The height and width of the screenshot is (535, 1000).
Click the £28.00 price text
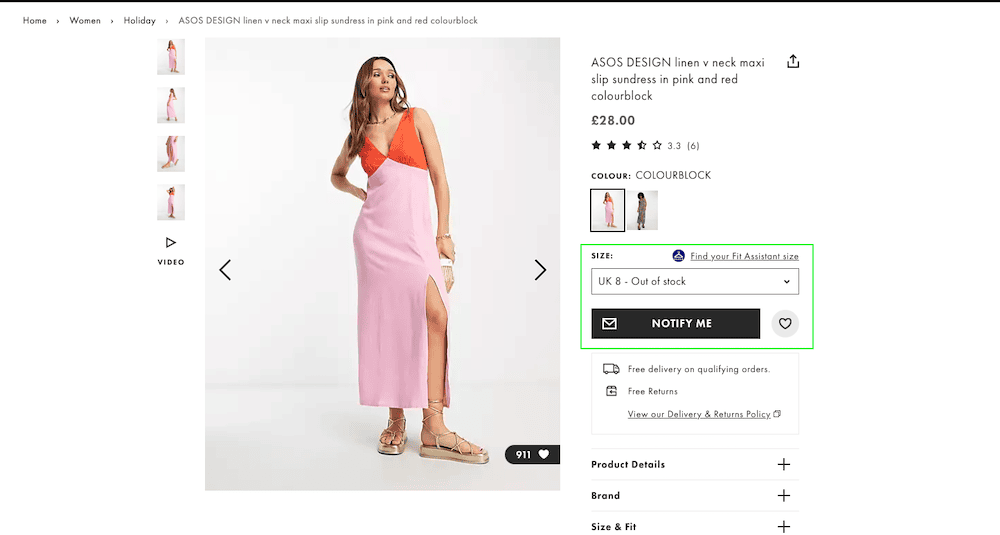point(613,121)
